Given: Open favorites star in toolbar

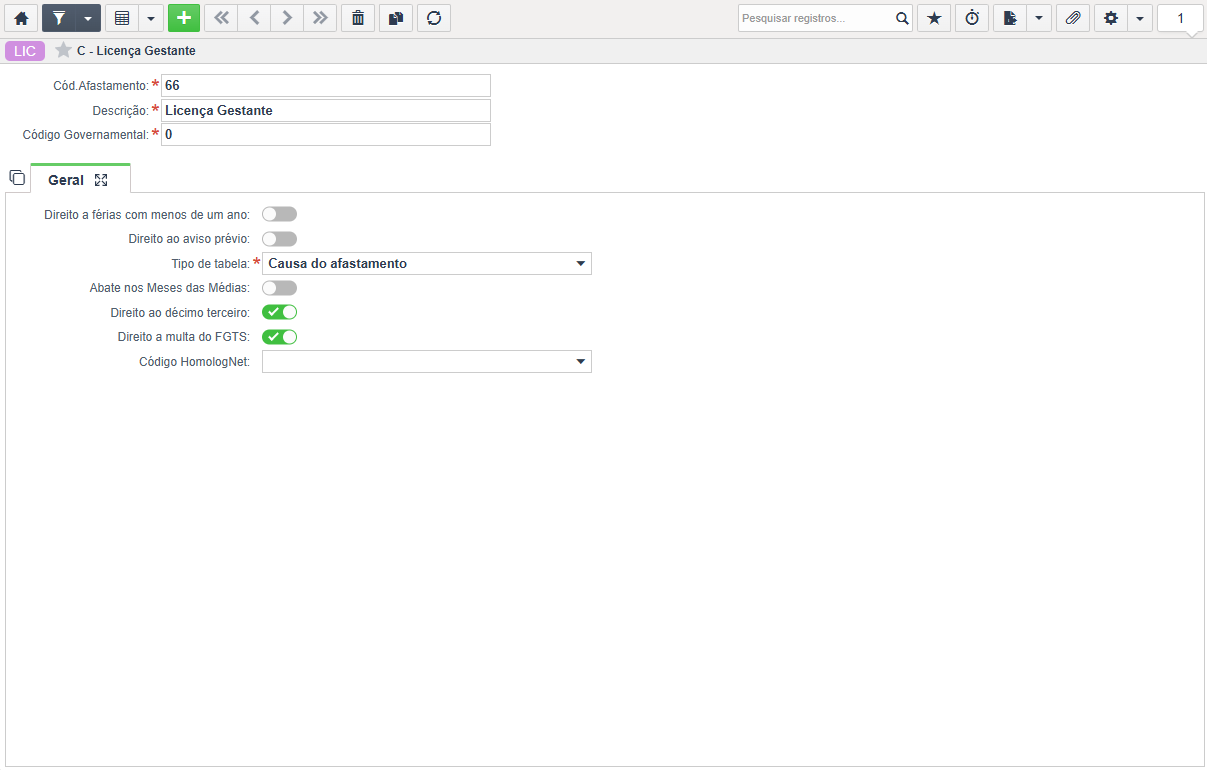Looking at the screenshot, I should (x=934, y=18).
